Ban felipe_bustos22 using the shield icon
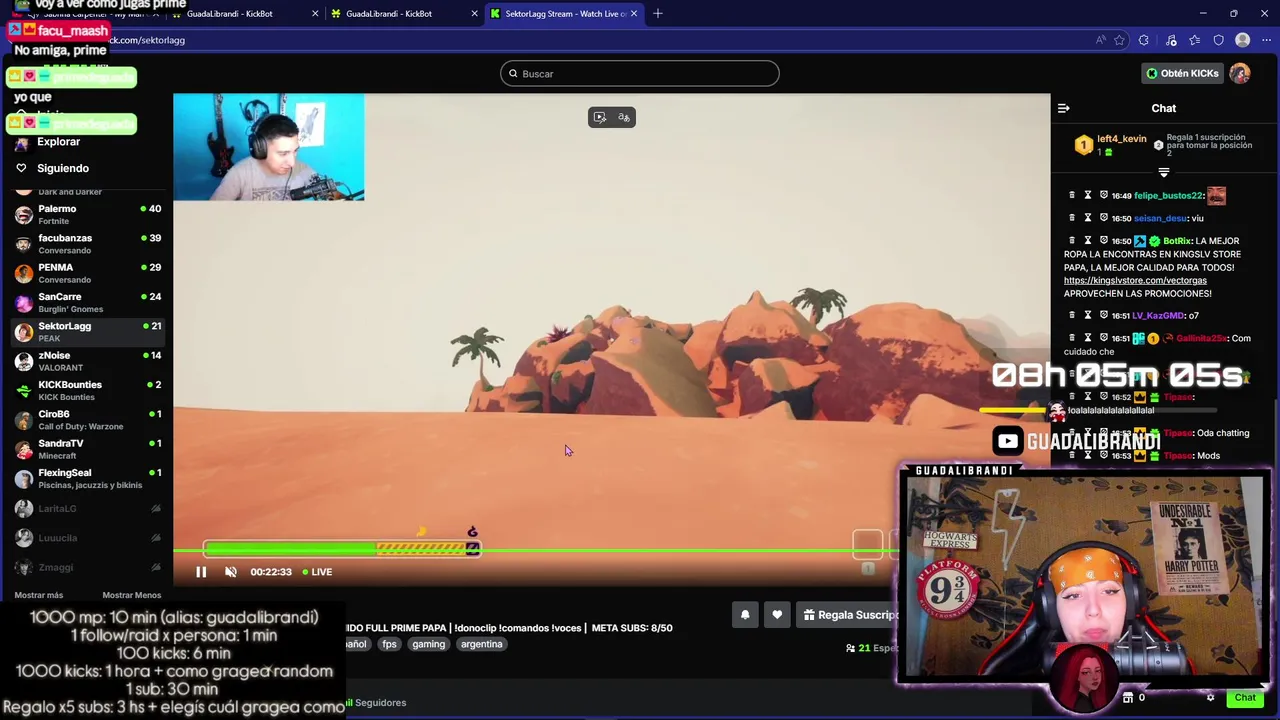The image size is (1280, 720). pyautogui.click(x=1104, y=195)
